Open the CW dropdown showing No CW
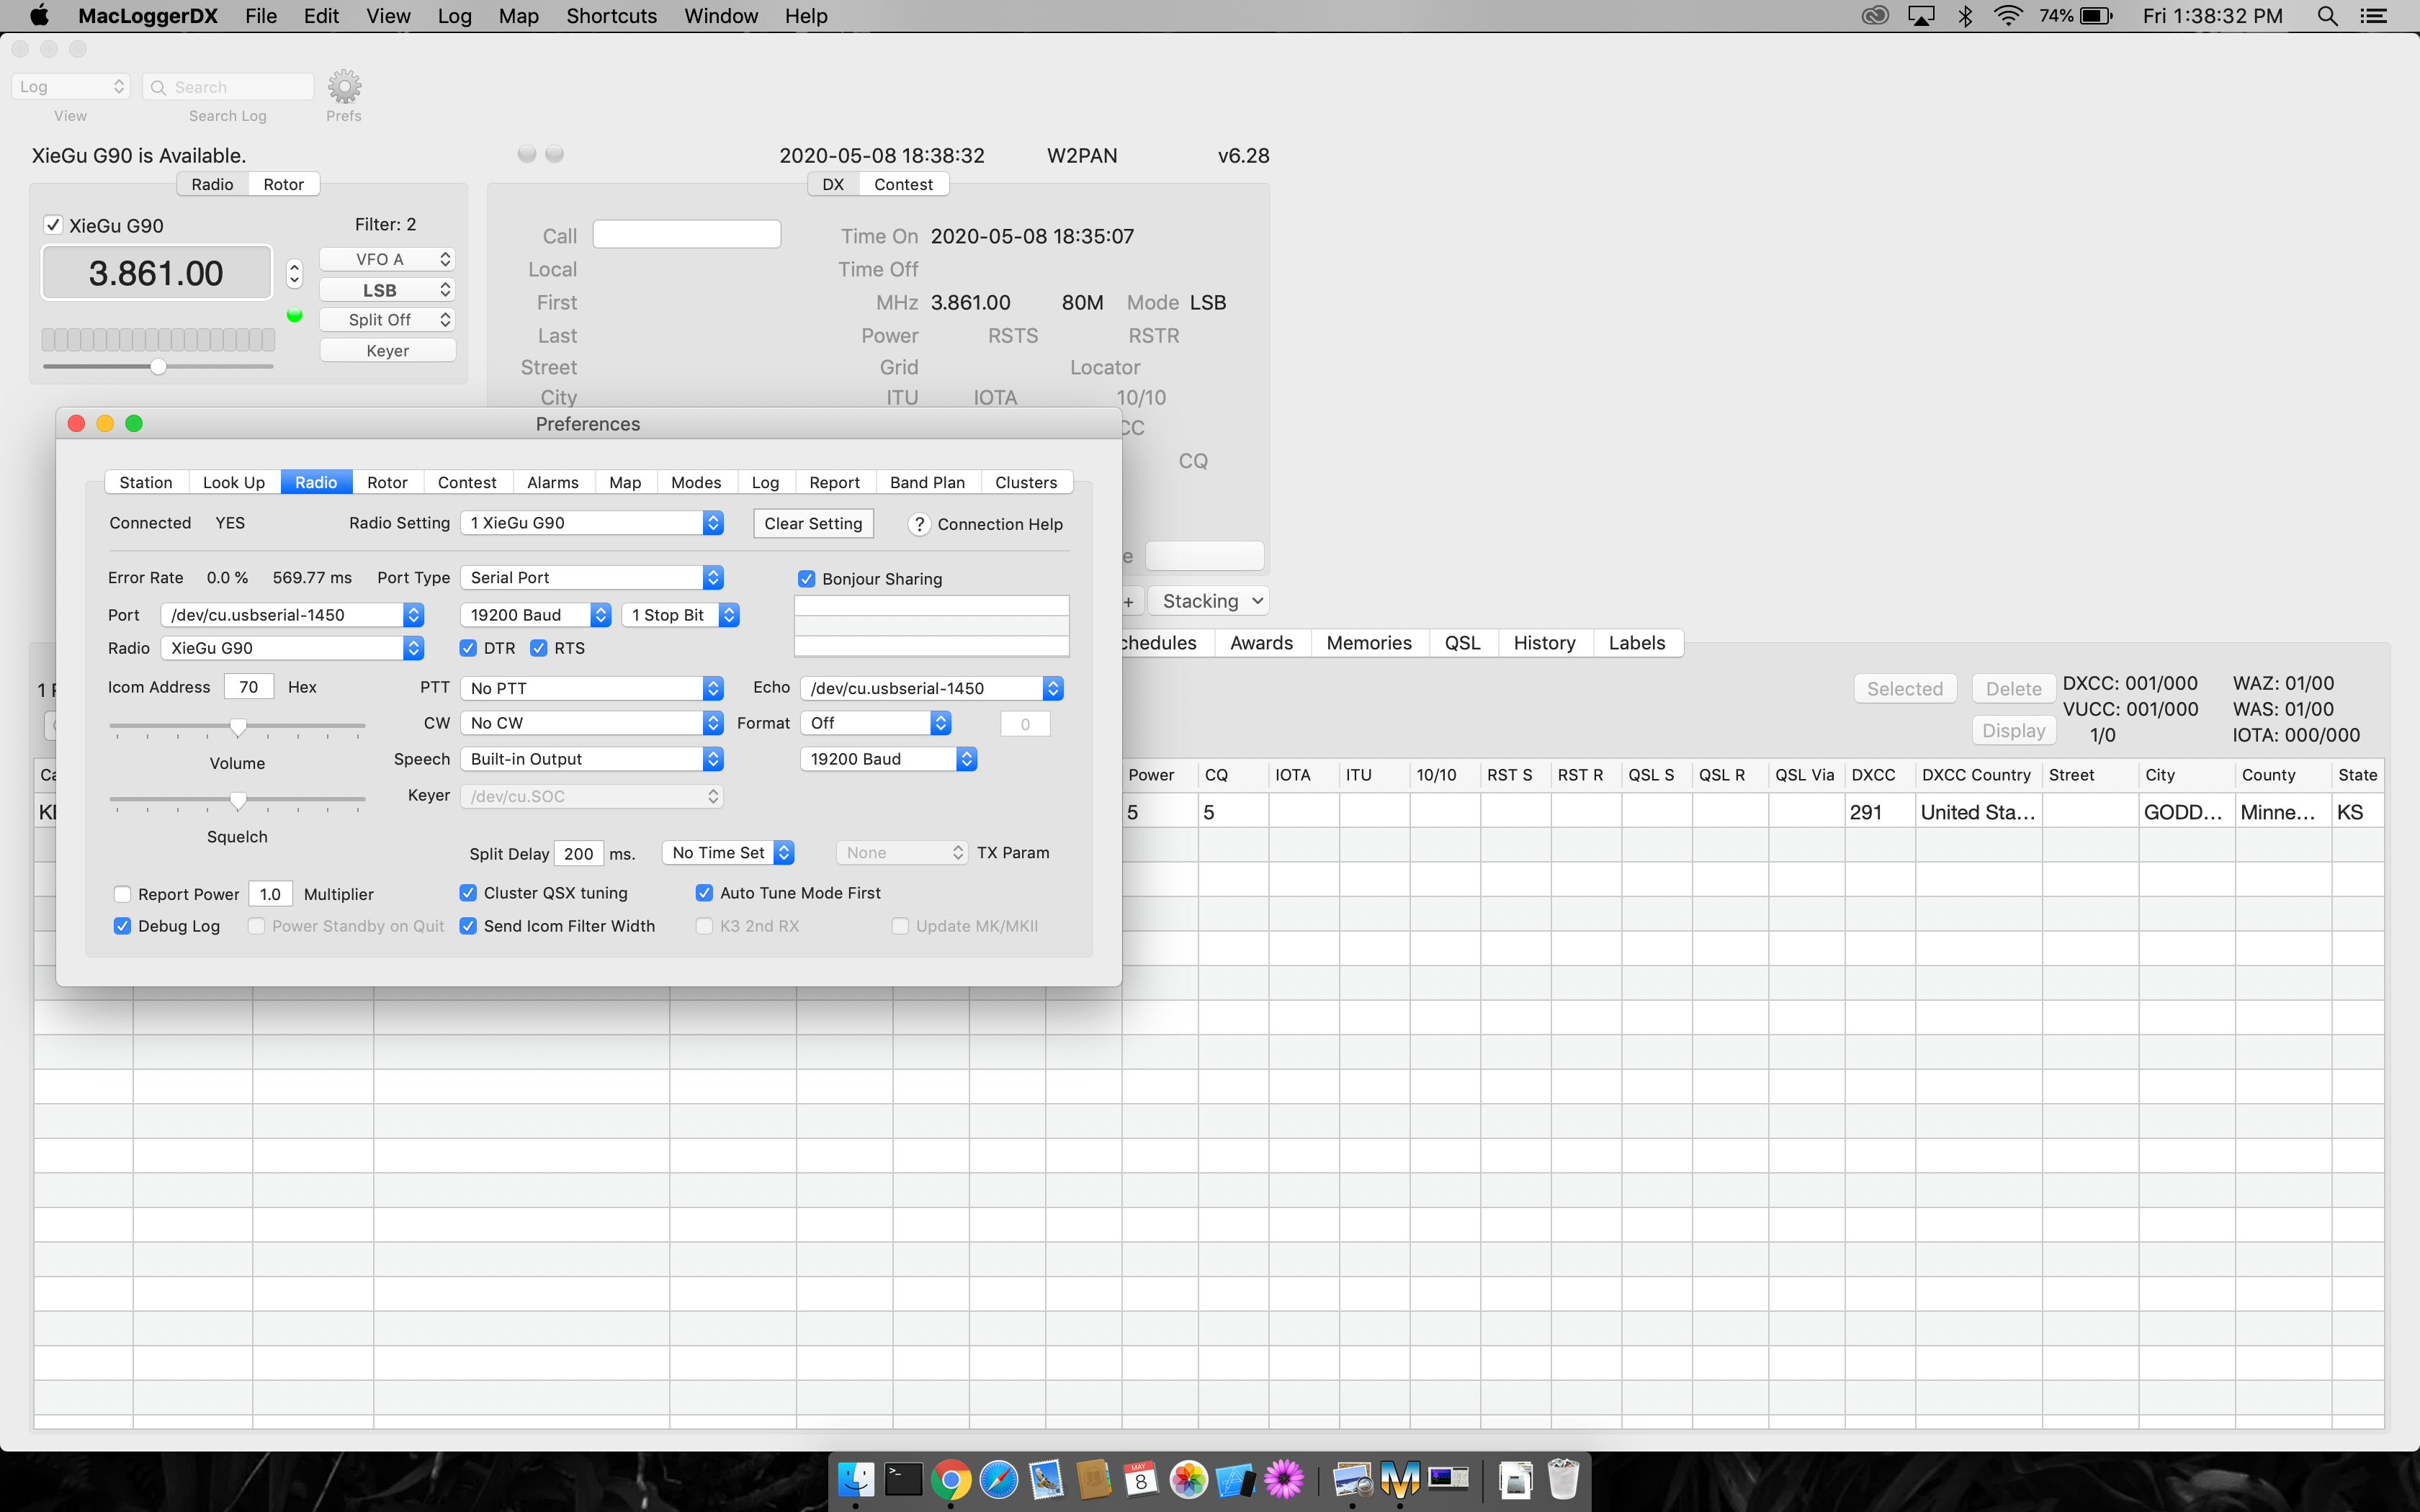This screenshot has height=1512, width=2420. coord(592,723)
